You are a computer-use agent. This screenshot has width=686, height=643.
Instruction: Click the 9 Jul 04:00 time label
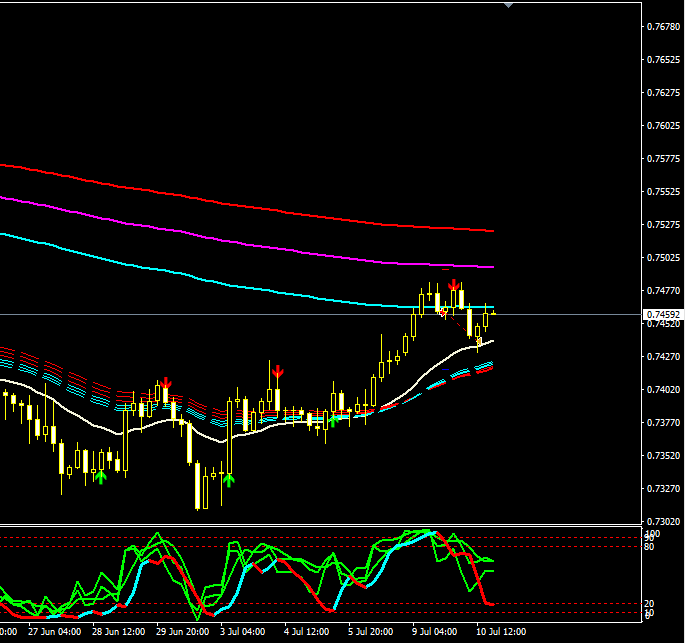tap(434, 632)
